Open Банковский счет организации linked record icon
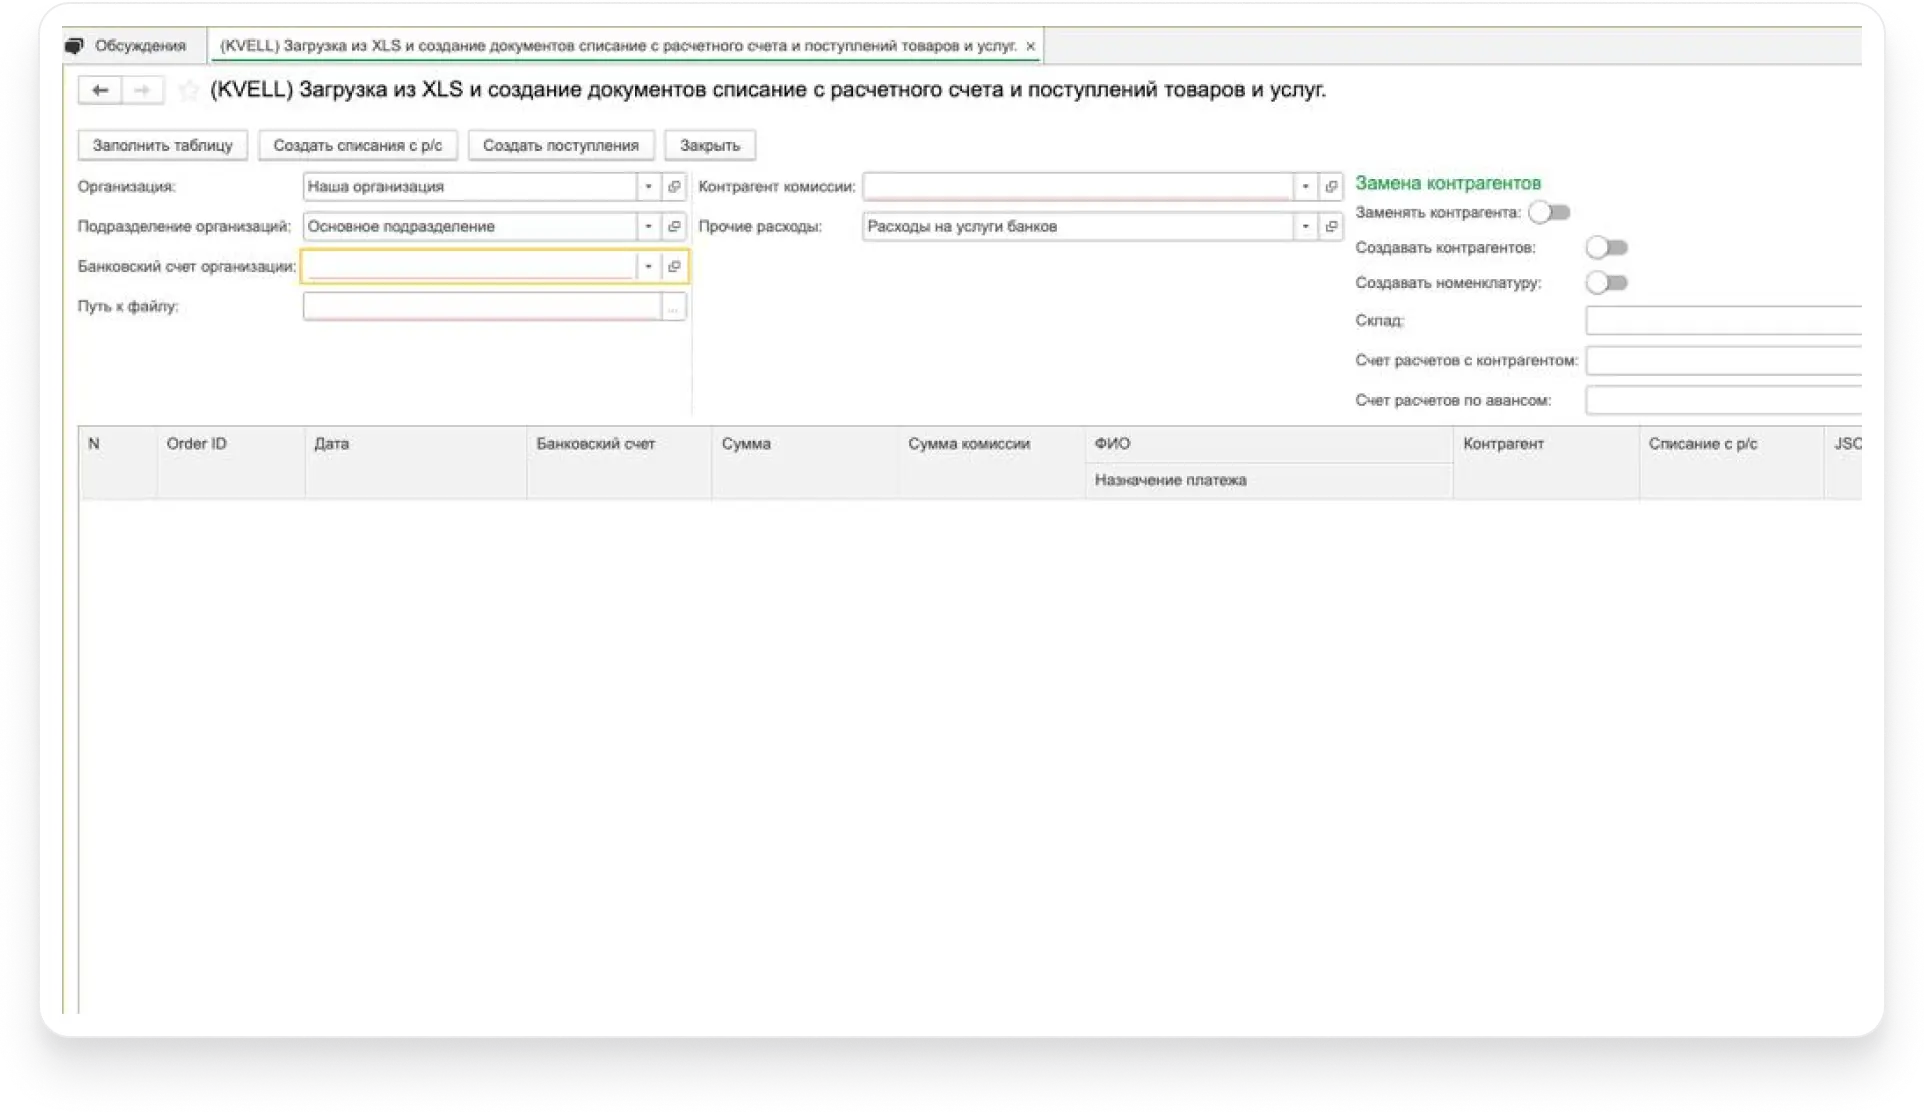Viewport: 1924px width, 1112px height. click(674, 267)
